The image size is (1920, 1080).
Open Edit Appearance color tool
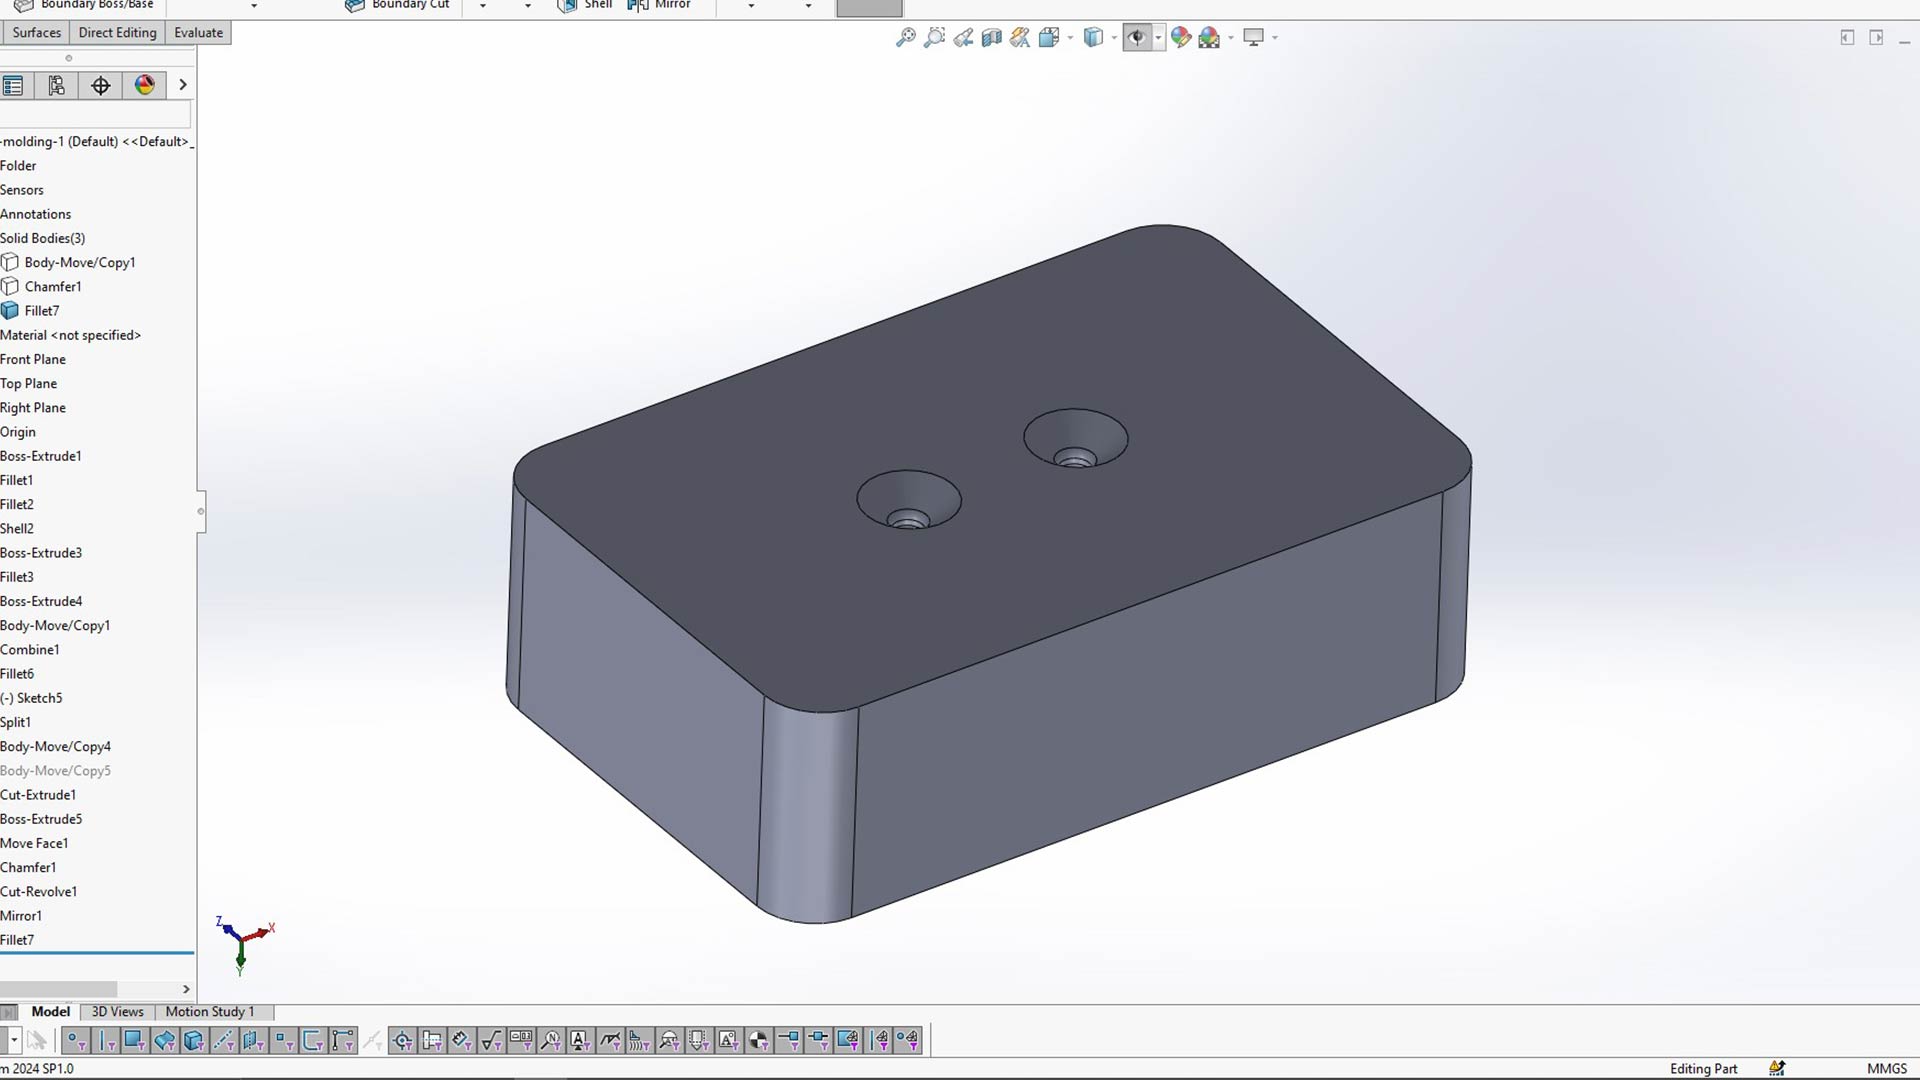1181,37
